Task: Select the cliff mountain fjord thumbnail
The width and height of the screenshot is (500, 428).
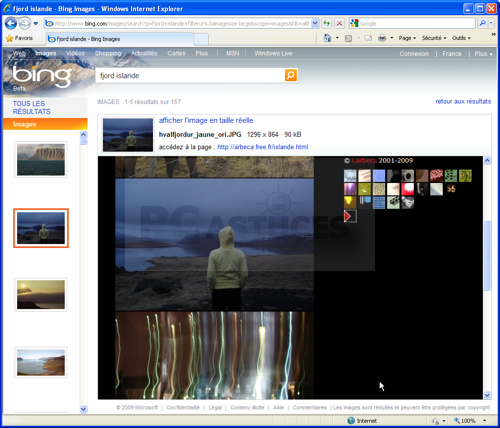Action: tap(41, 159)
